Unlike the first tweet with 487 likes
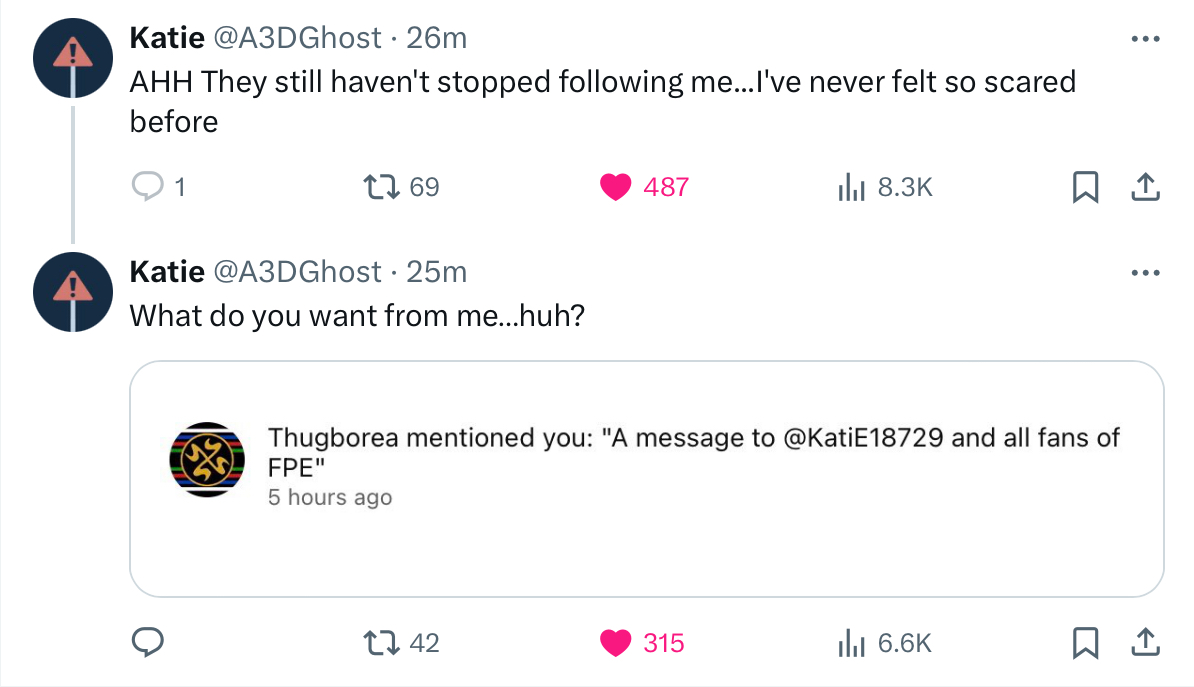This screenshot has width=1194, height=687. point(617,186)
